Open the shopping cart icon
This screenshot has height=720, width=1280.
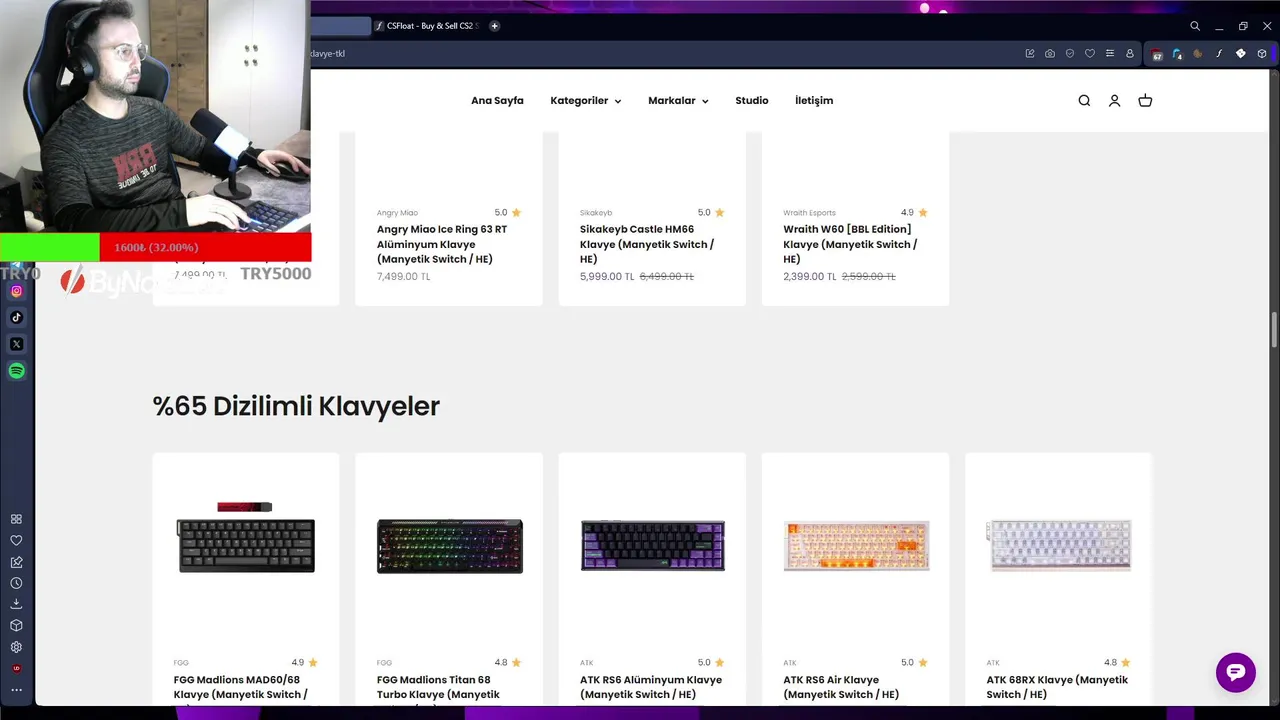[x=1145, y=101]
